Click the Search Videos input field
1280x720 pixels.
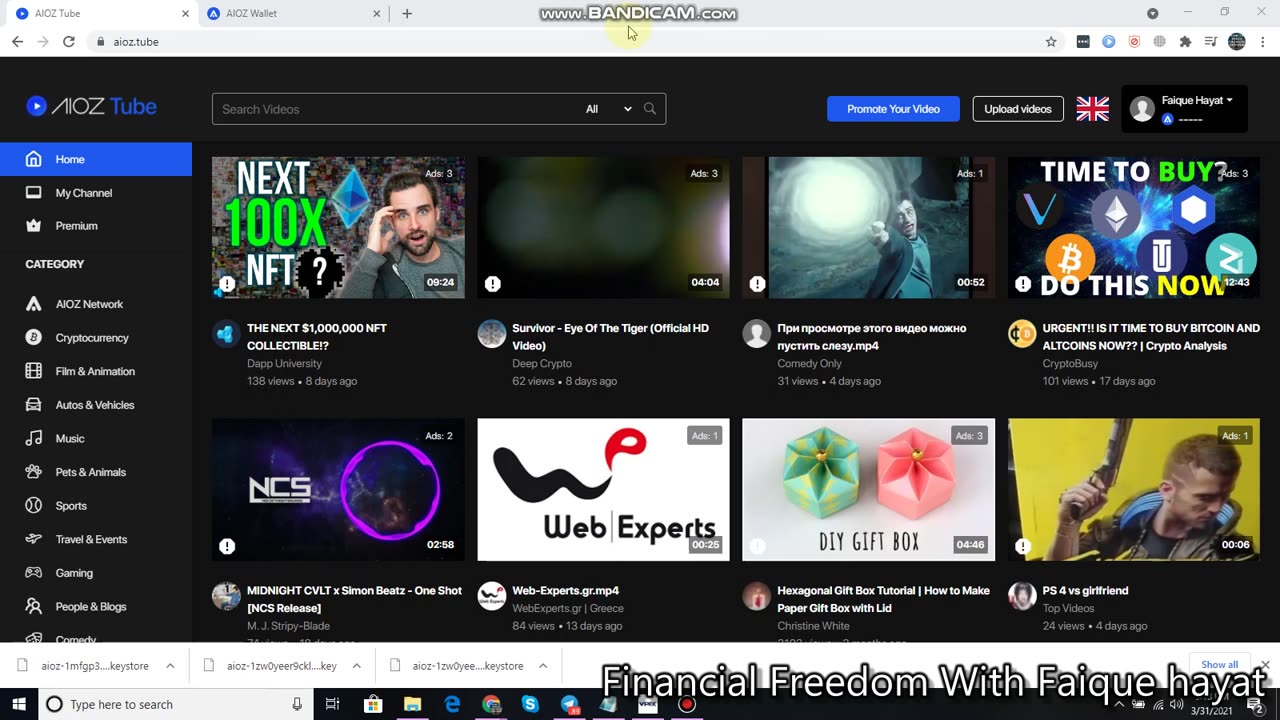[x=395, y=109]
